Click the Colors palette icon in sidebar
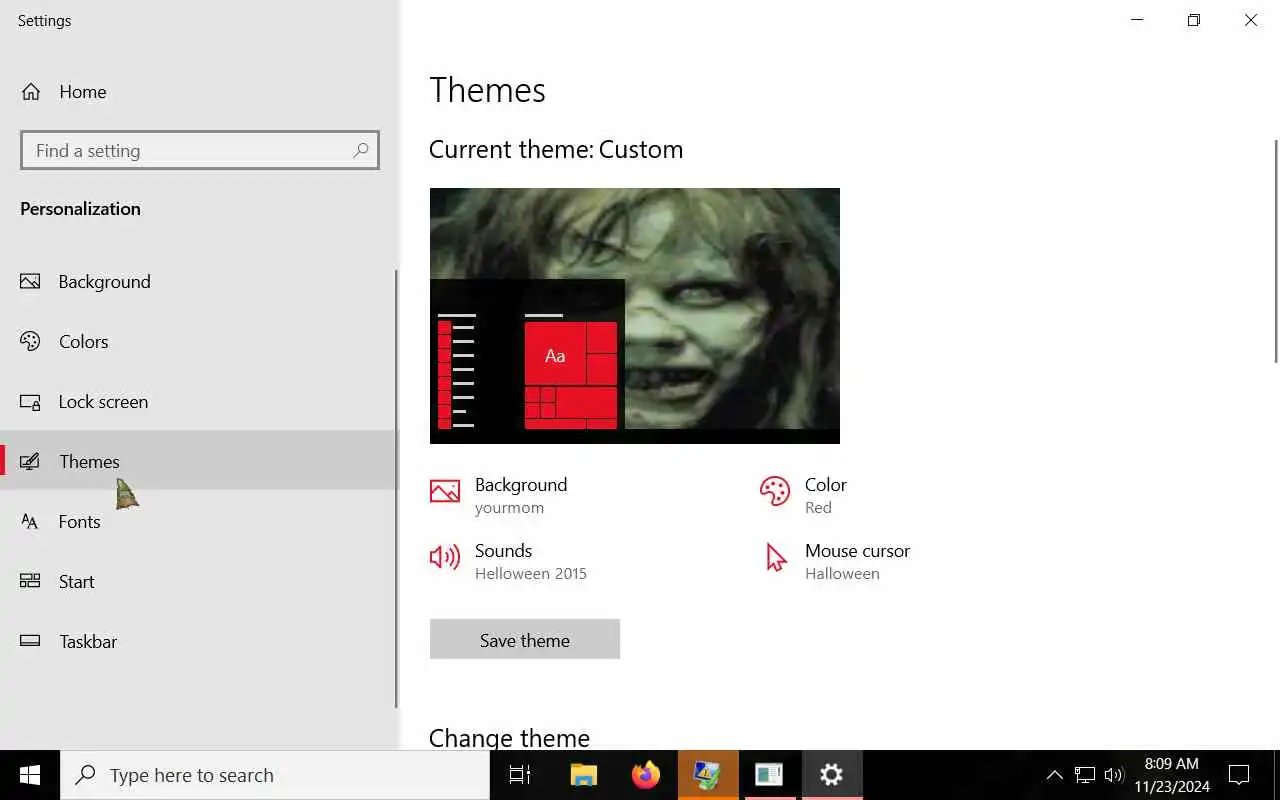 pos(30,342)
